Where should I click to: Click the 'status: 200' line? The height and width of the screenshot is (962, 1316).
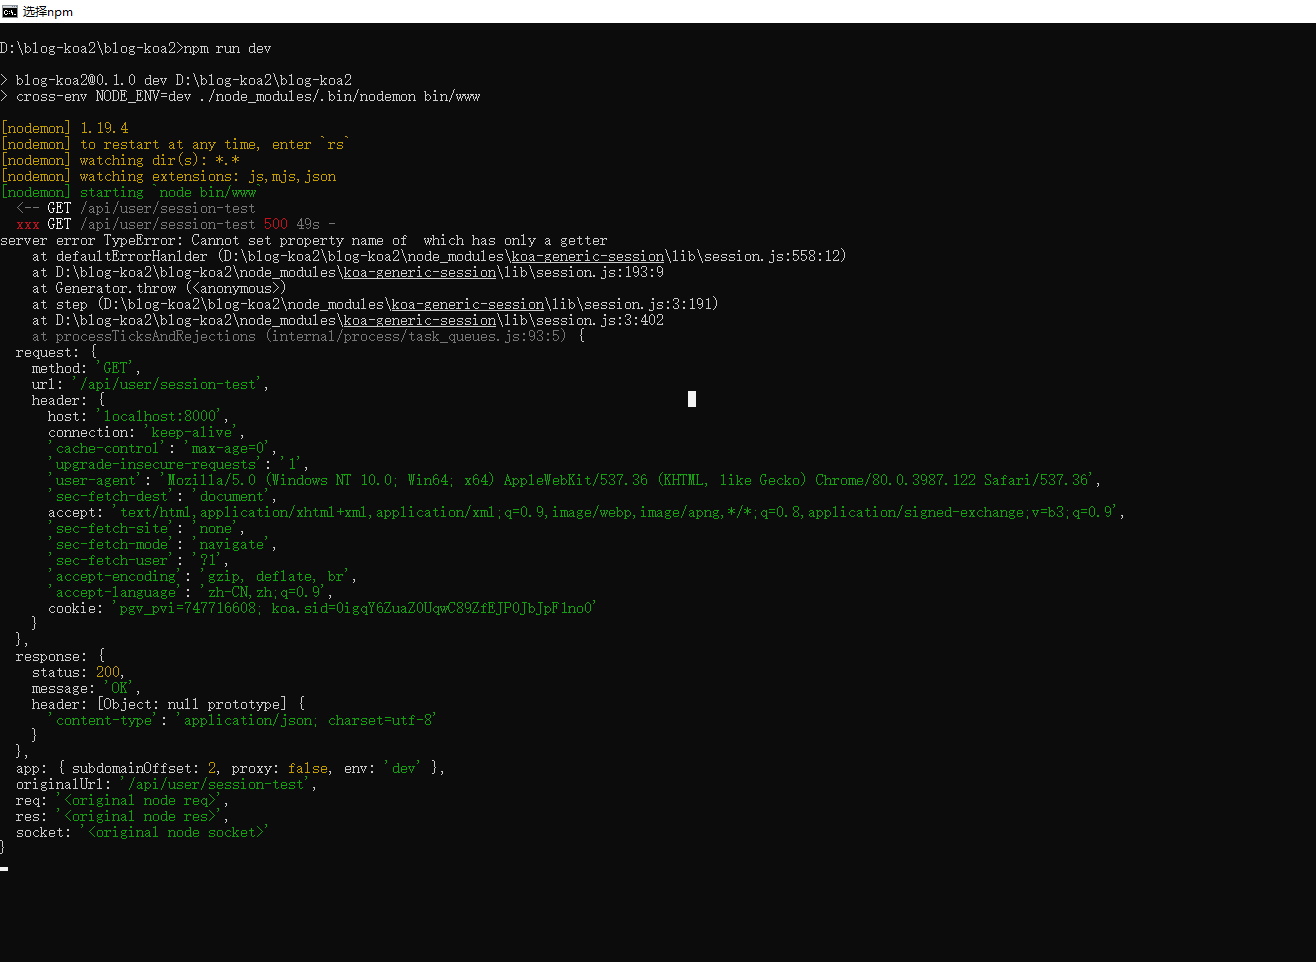click(x=78, y=672)
